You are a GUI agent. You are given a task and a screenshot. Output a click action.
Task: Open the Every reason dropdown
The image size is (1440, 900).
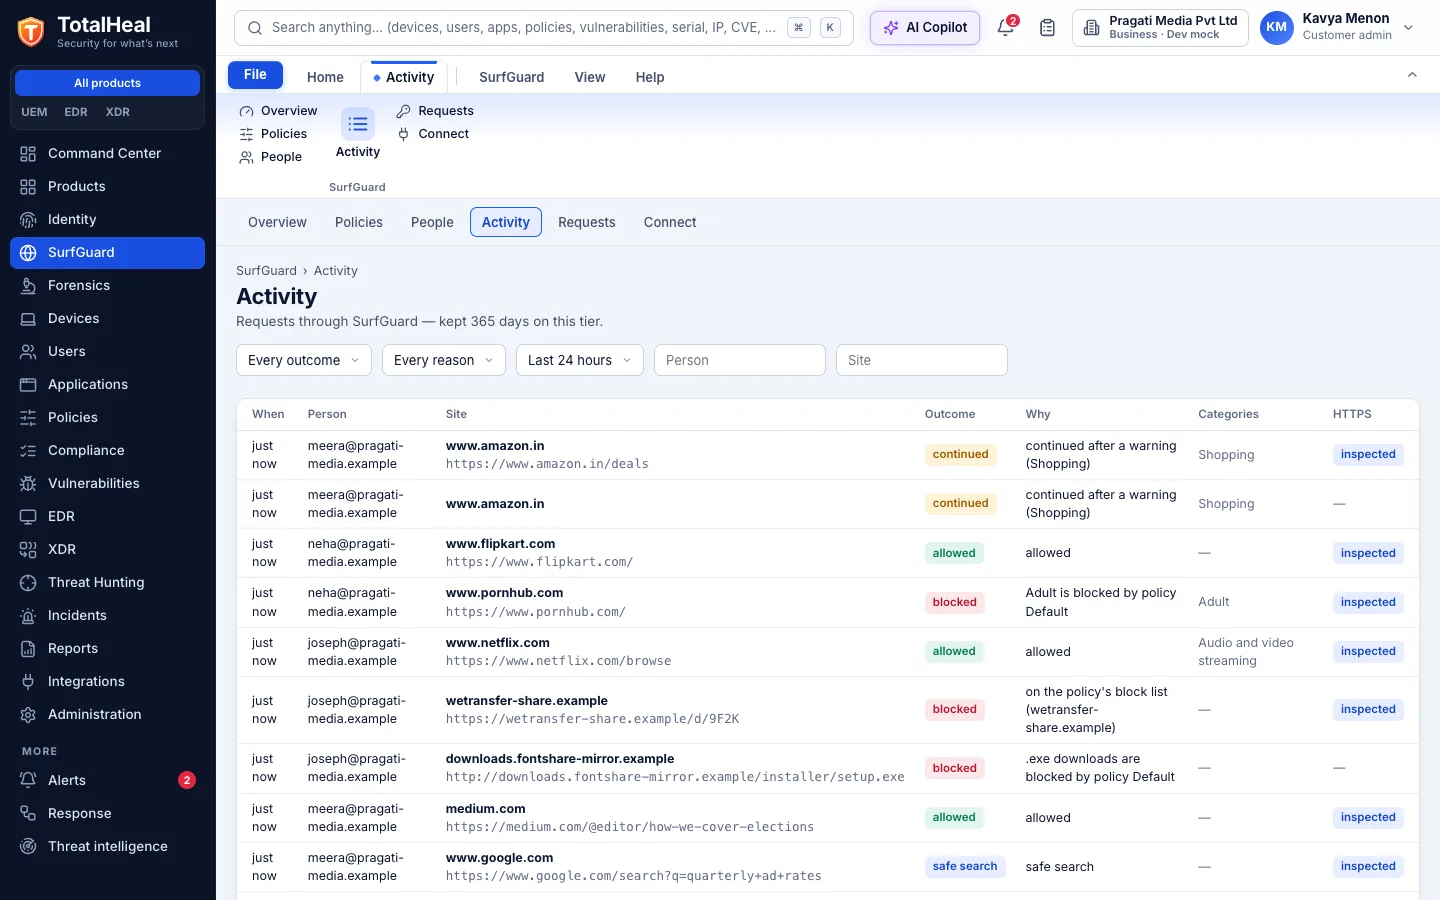pos(444,360)
